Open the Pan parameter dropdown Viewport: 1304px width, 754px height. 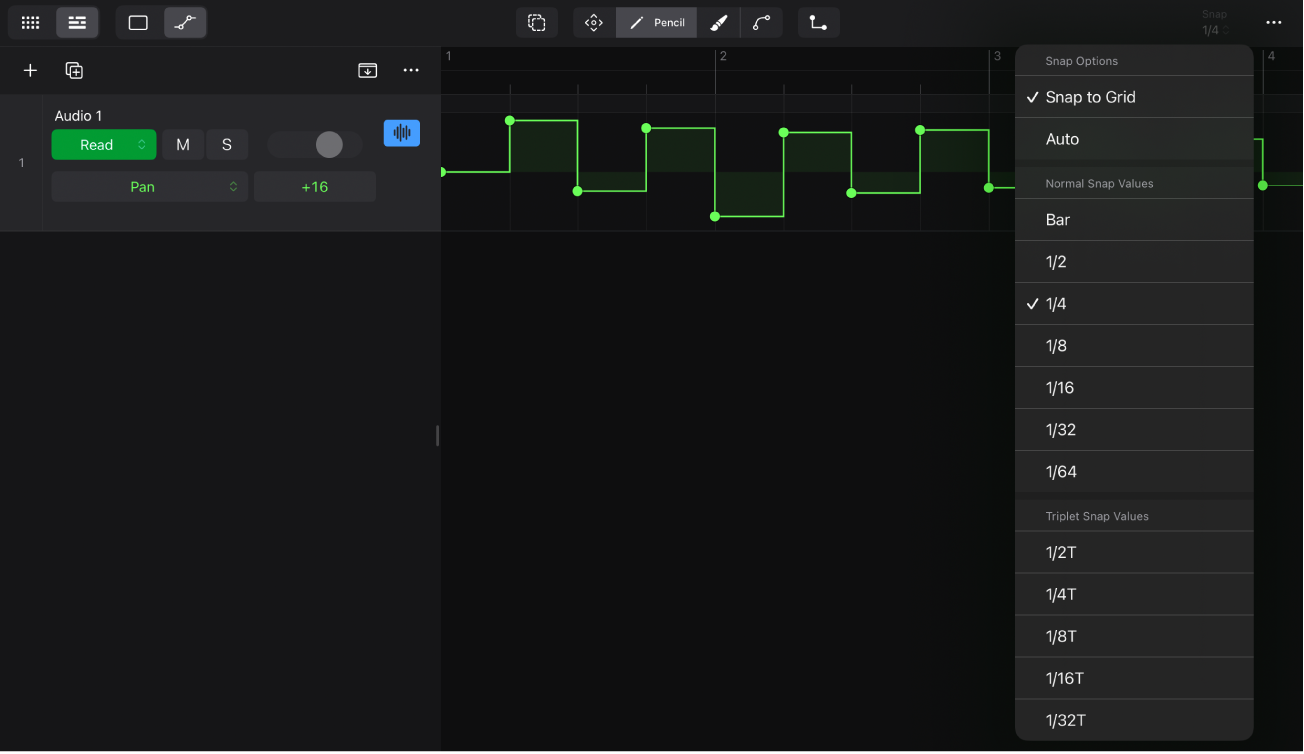(149, 186)
